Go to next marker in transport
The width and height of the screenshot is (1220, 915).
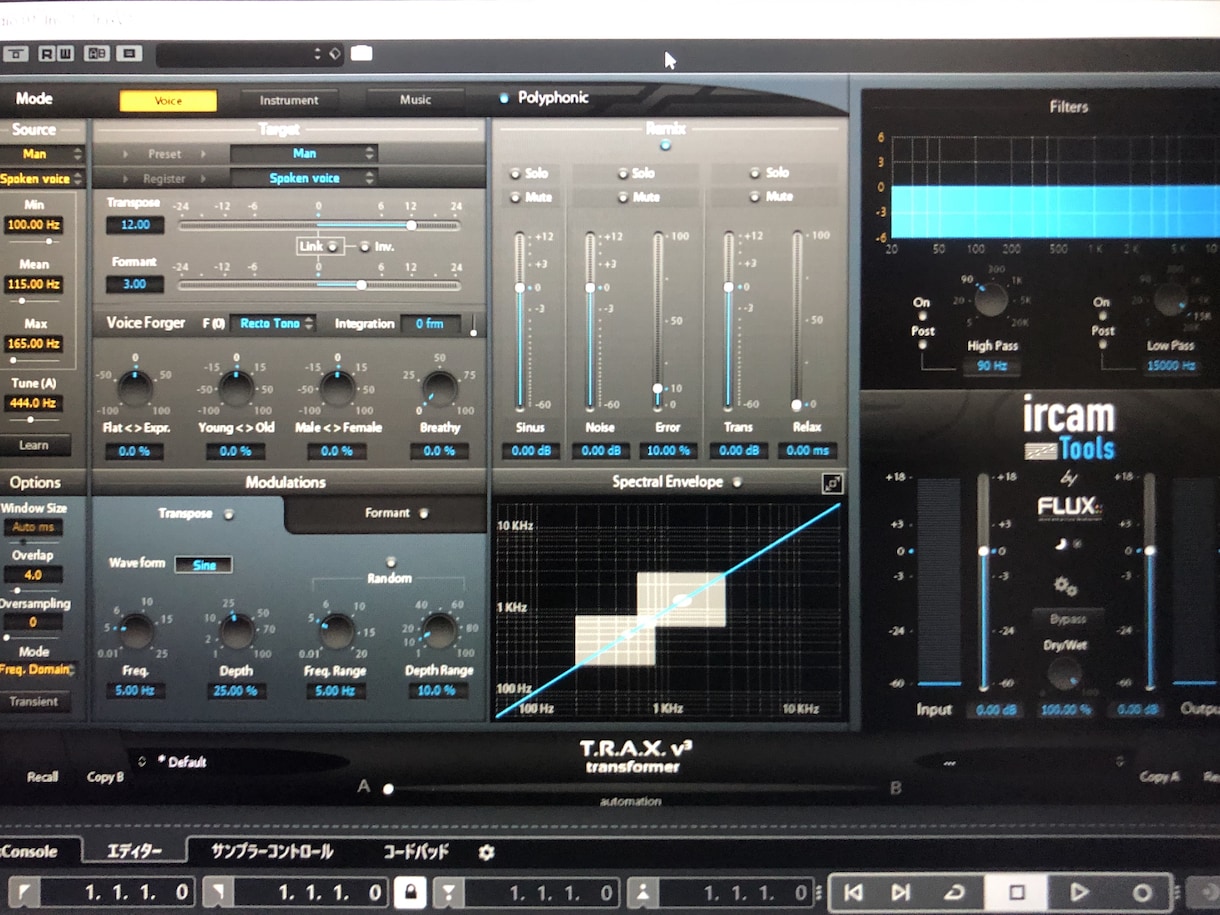(x=900, y=892)
